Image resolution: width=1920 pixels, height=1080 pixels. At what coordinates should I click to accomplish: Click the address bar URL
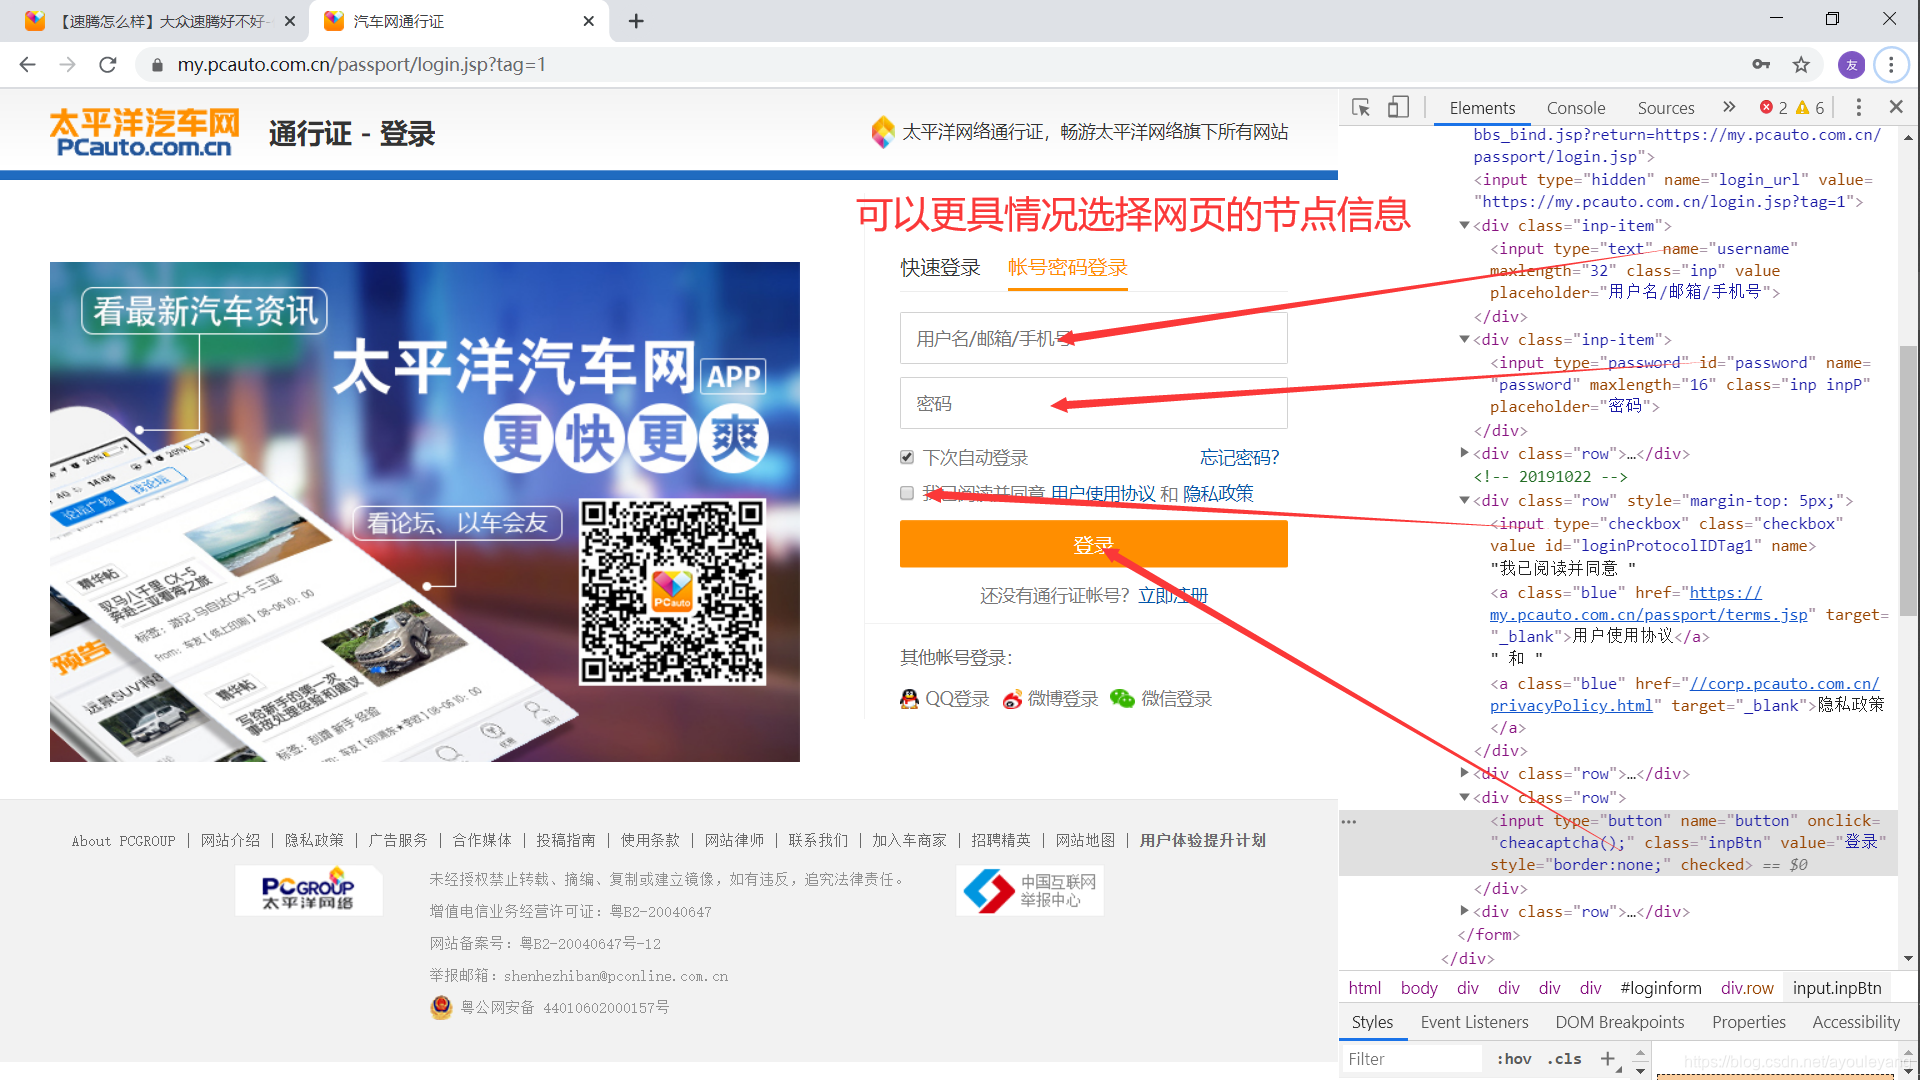pos(361,65)
